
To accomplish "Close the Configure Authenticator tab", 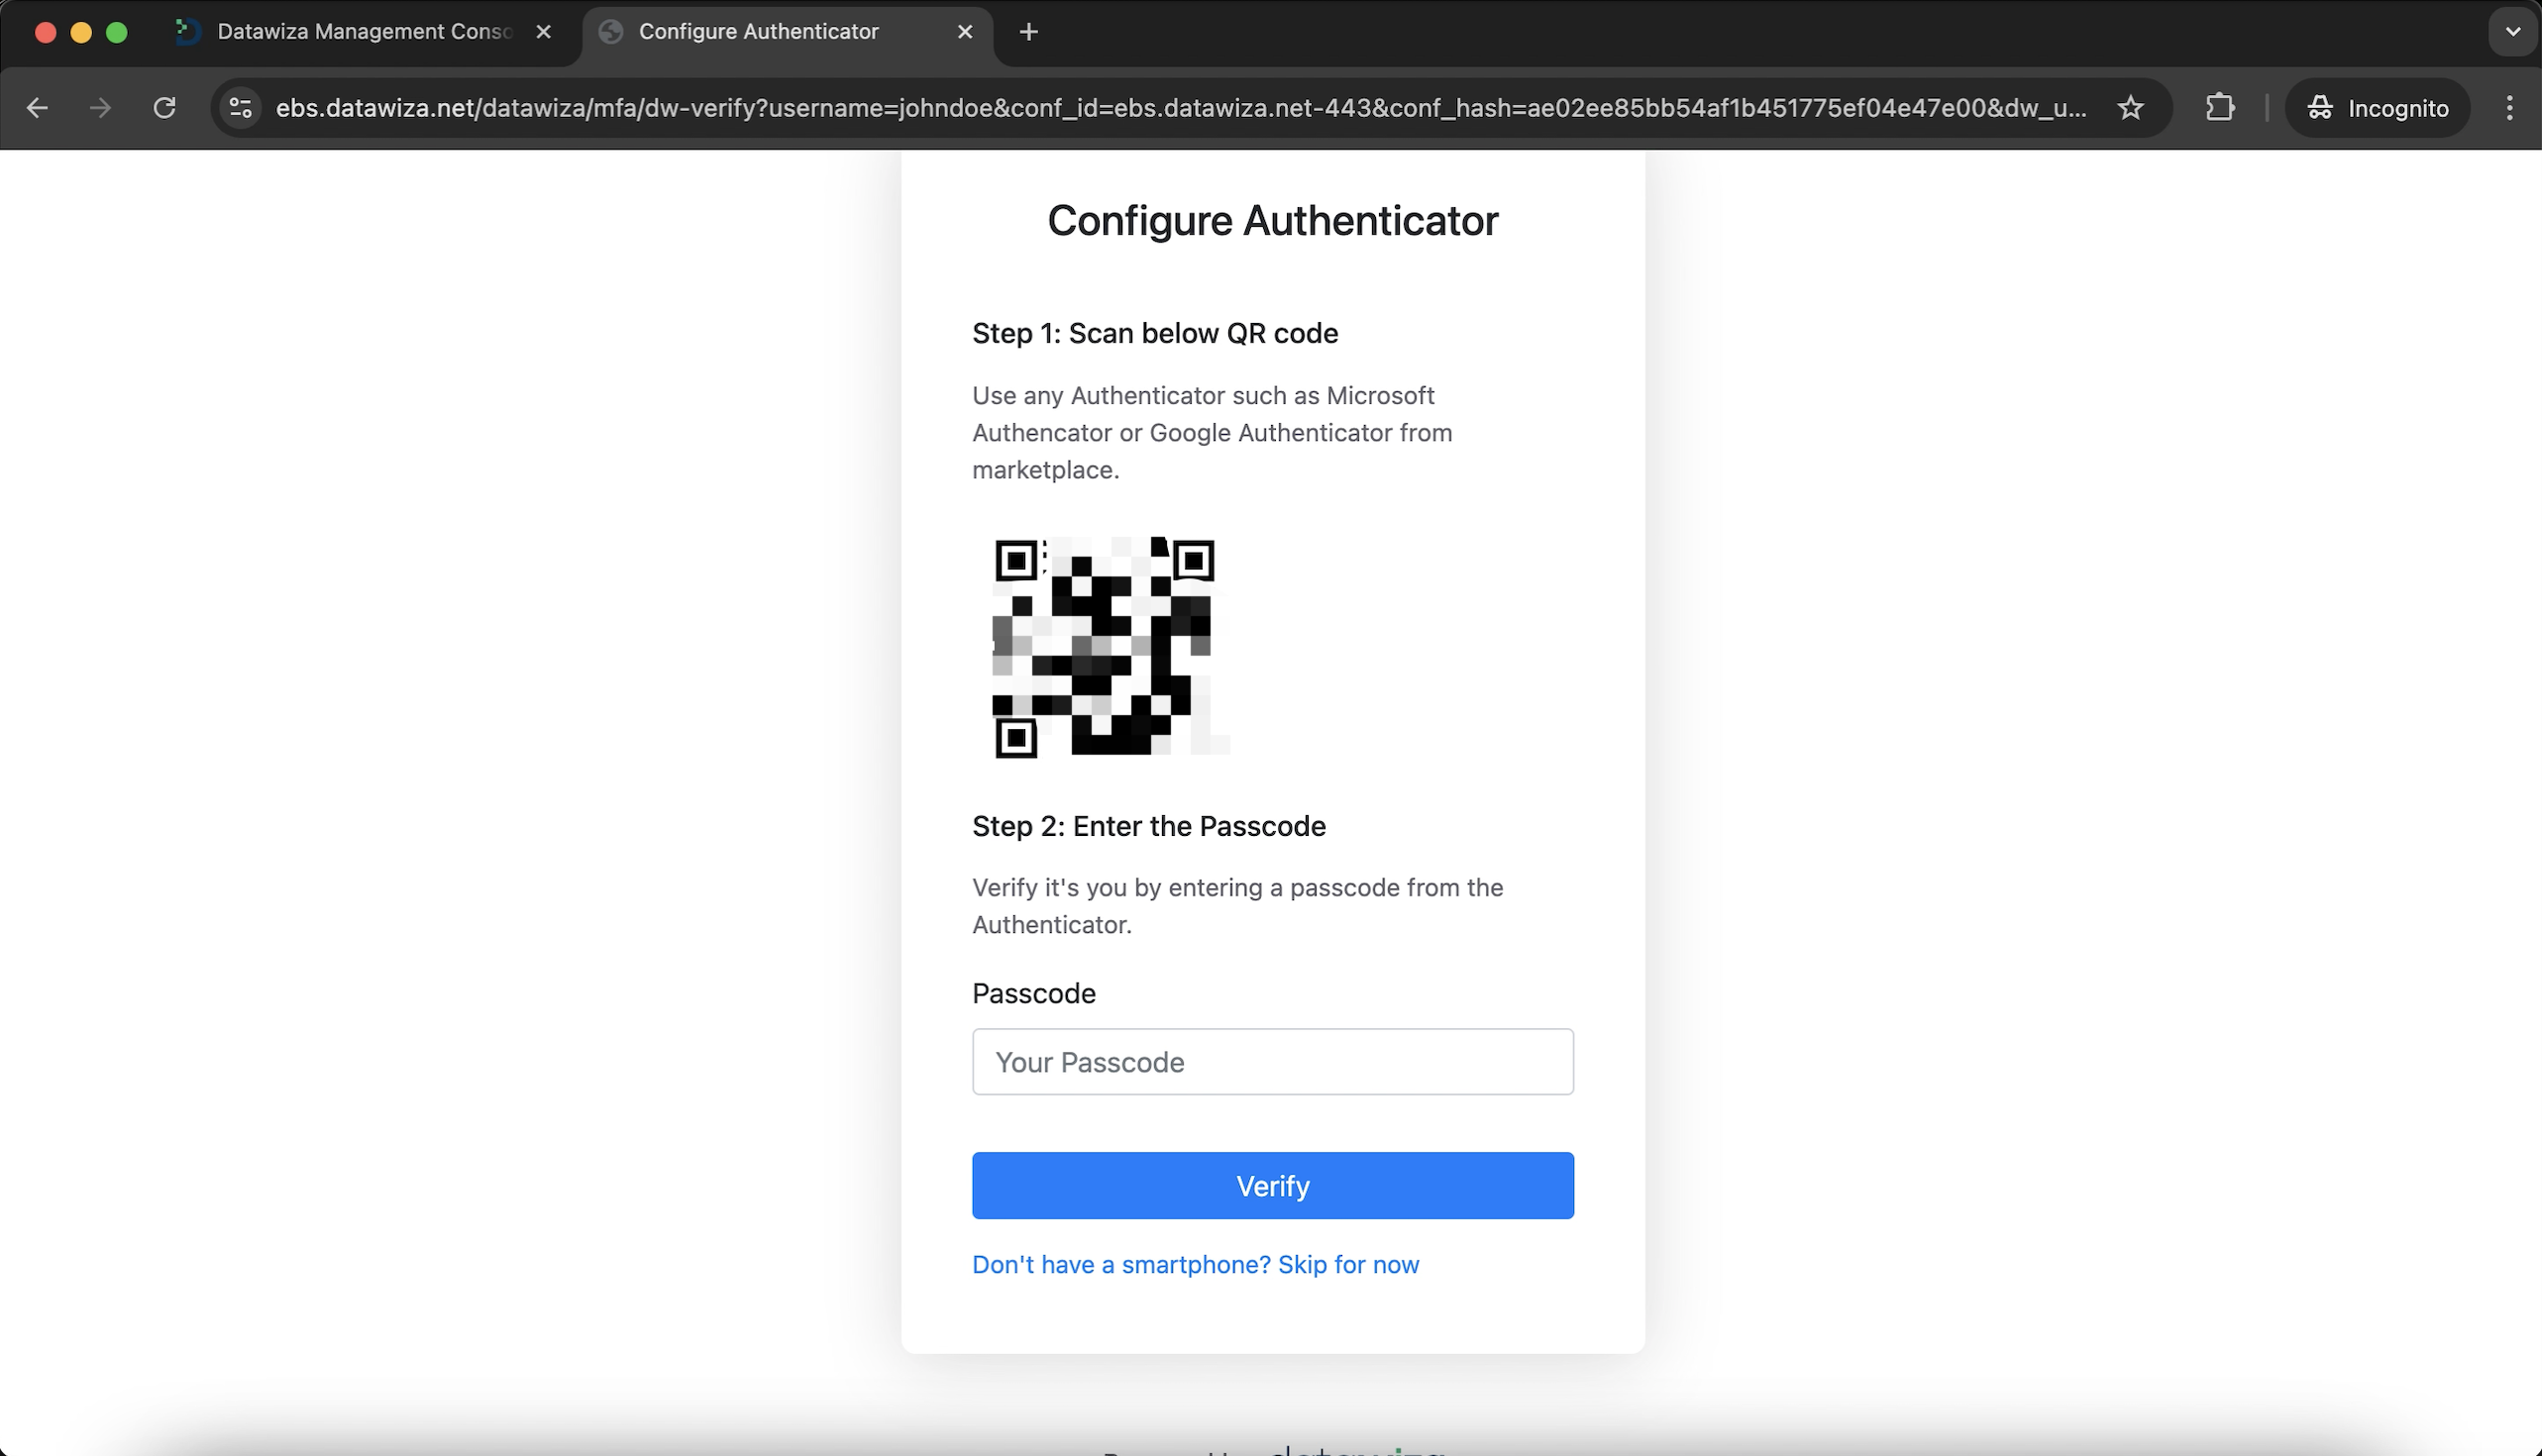I will (965, 32).
